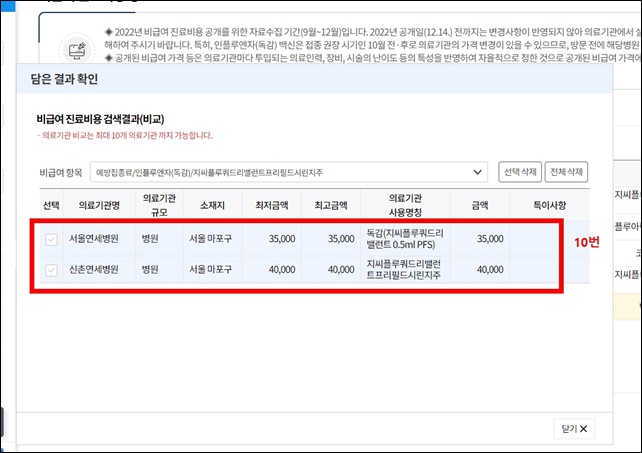
Task: Click the 특이사항 column header
Action: tap(549, 205)
